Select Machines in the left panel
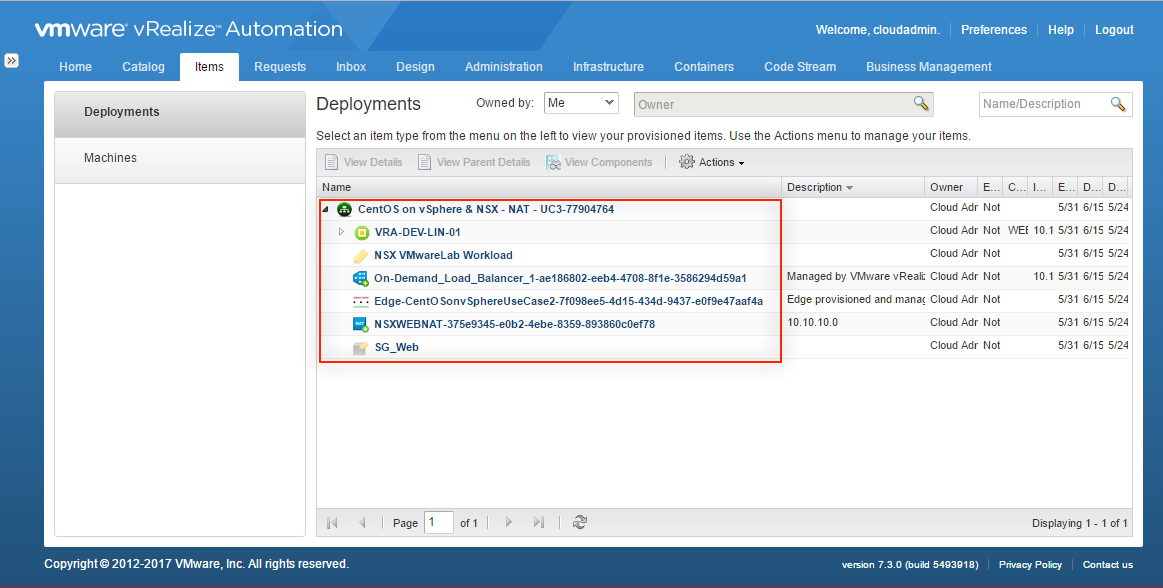Screen dimensions: 1163x588 [110, 158]
